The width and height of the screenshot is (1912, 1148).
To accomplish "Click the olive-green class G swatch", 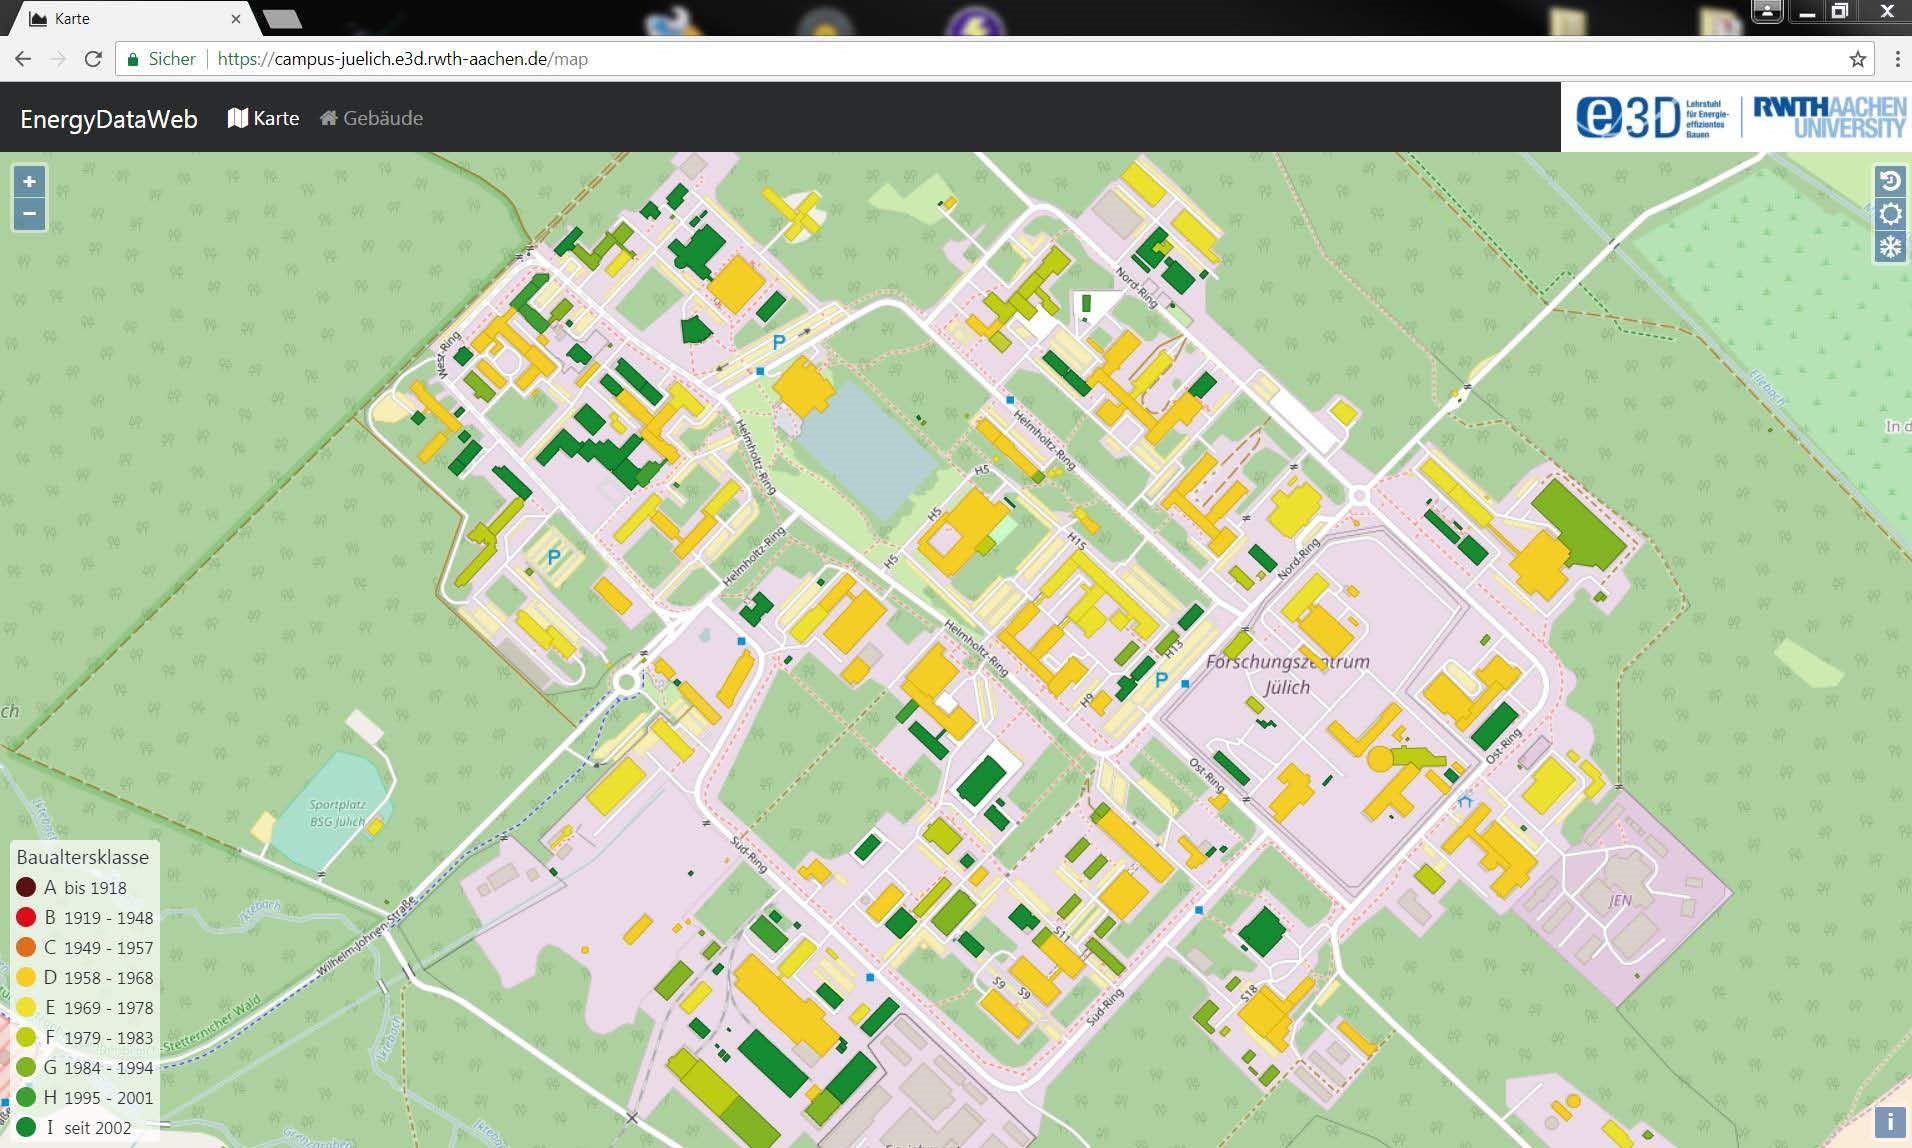I will pos(26,1067).
